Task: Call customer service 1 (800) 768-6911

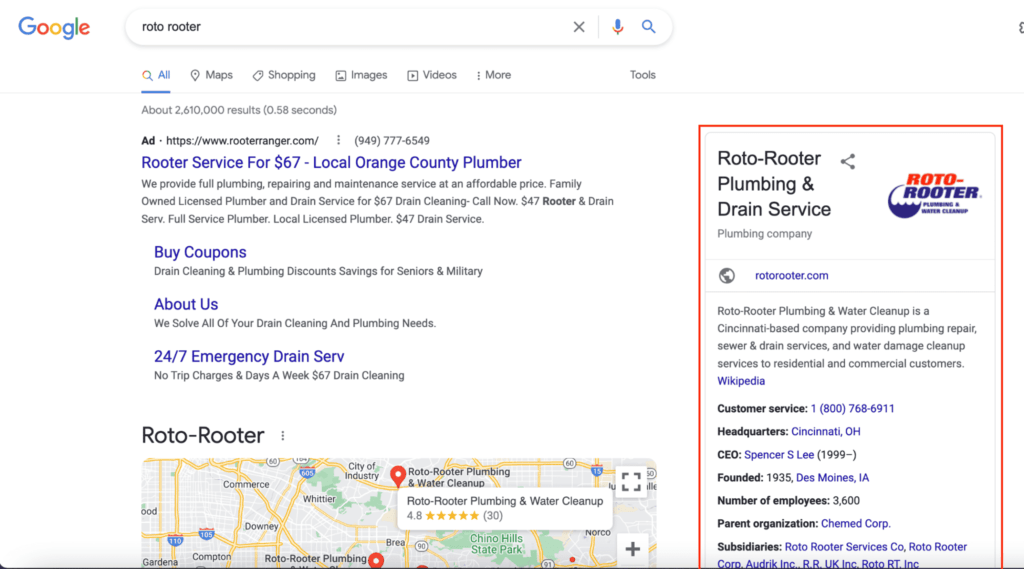Action: point(852,409)
